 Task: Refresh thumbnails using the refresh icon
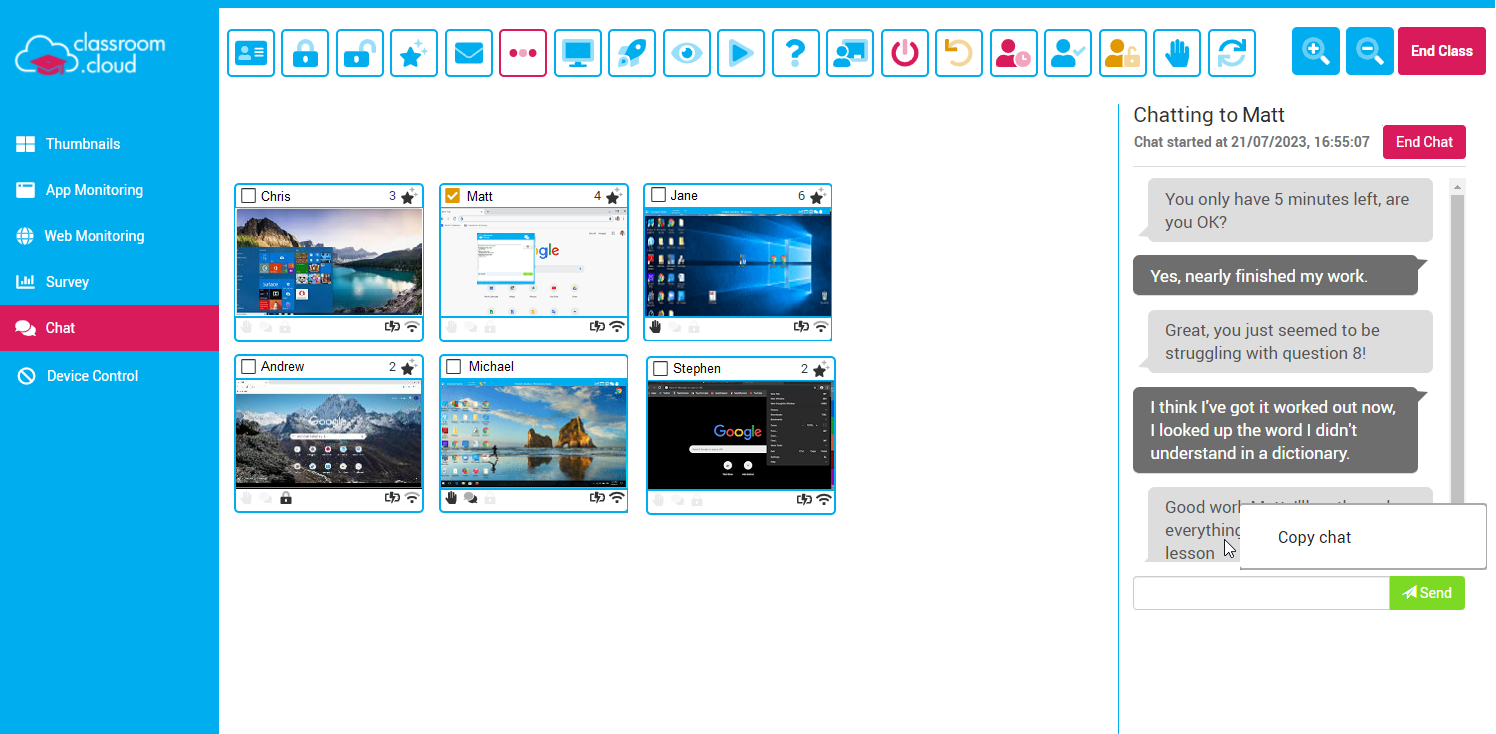coord(1231,52)
